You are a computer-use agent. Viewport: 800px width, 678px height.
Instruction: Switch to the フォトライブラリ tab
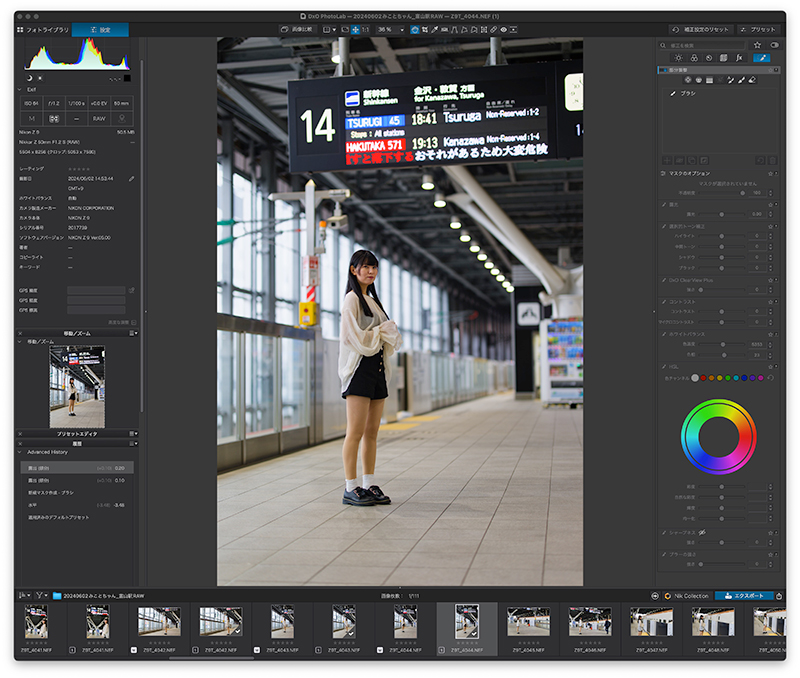[x=43, y=30]
